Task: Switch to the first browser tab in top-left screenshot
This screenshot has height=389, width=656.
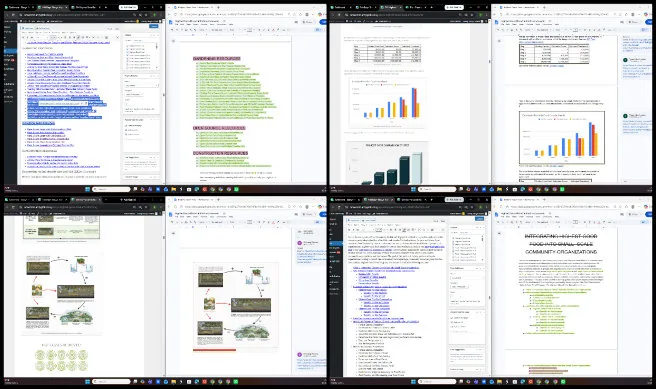Action: (x=20, y=7)
